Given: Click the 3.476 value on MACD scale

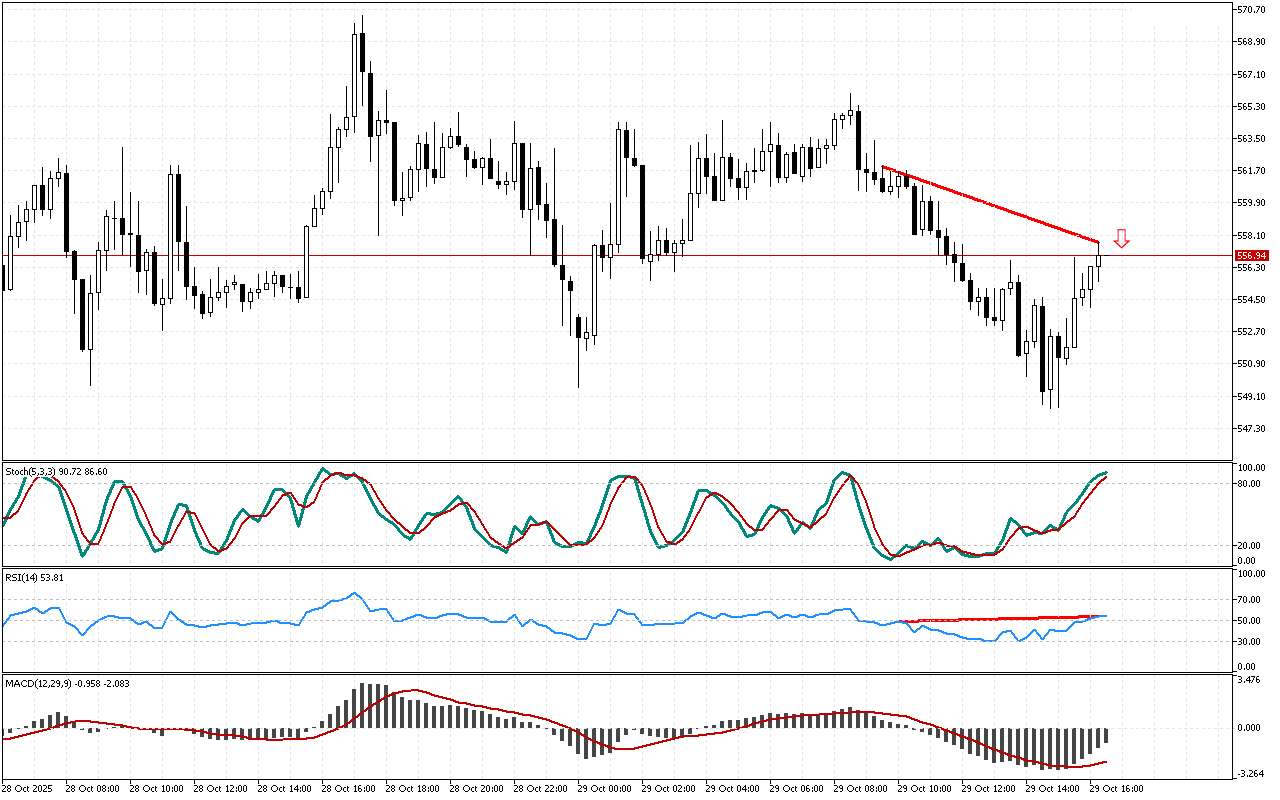Looking at the screenshot, I should (1249, 680).
